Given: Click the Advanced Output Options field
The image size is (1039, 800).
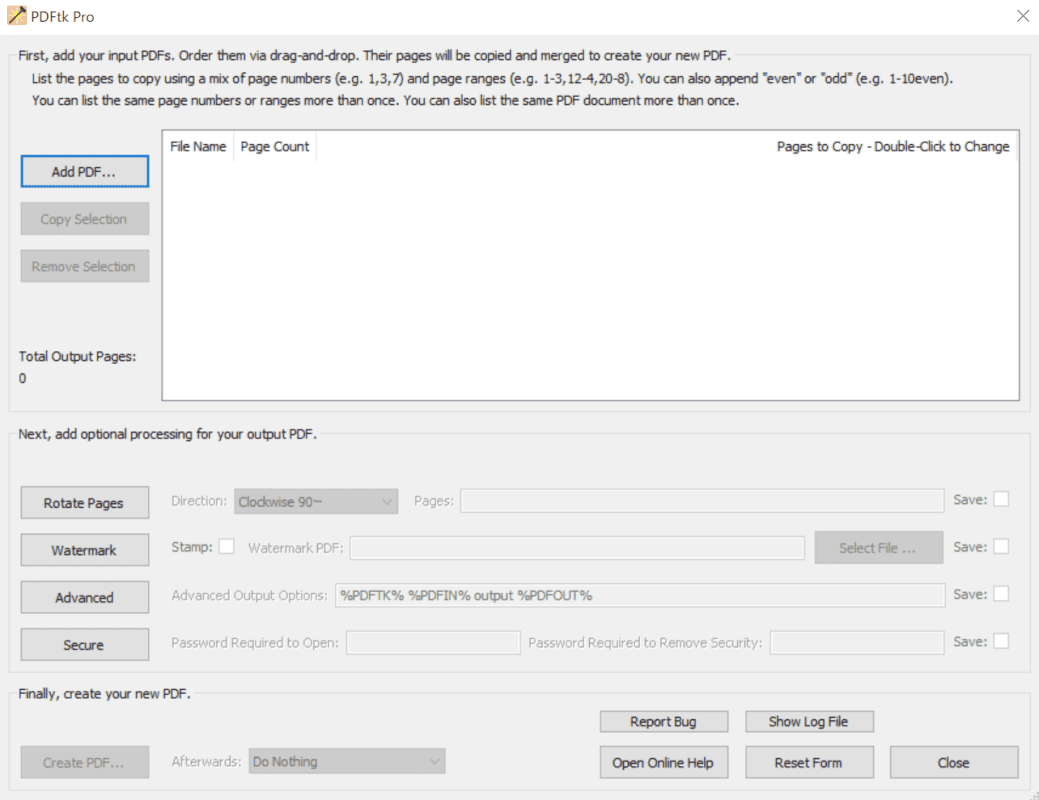Looking at the screenshot, I should tap(639, 595).
